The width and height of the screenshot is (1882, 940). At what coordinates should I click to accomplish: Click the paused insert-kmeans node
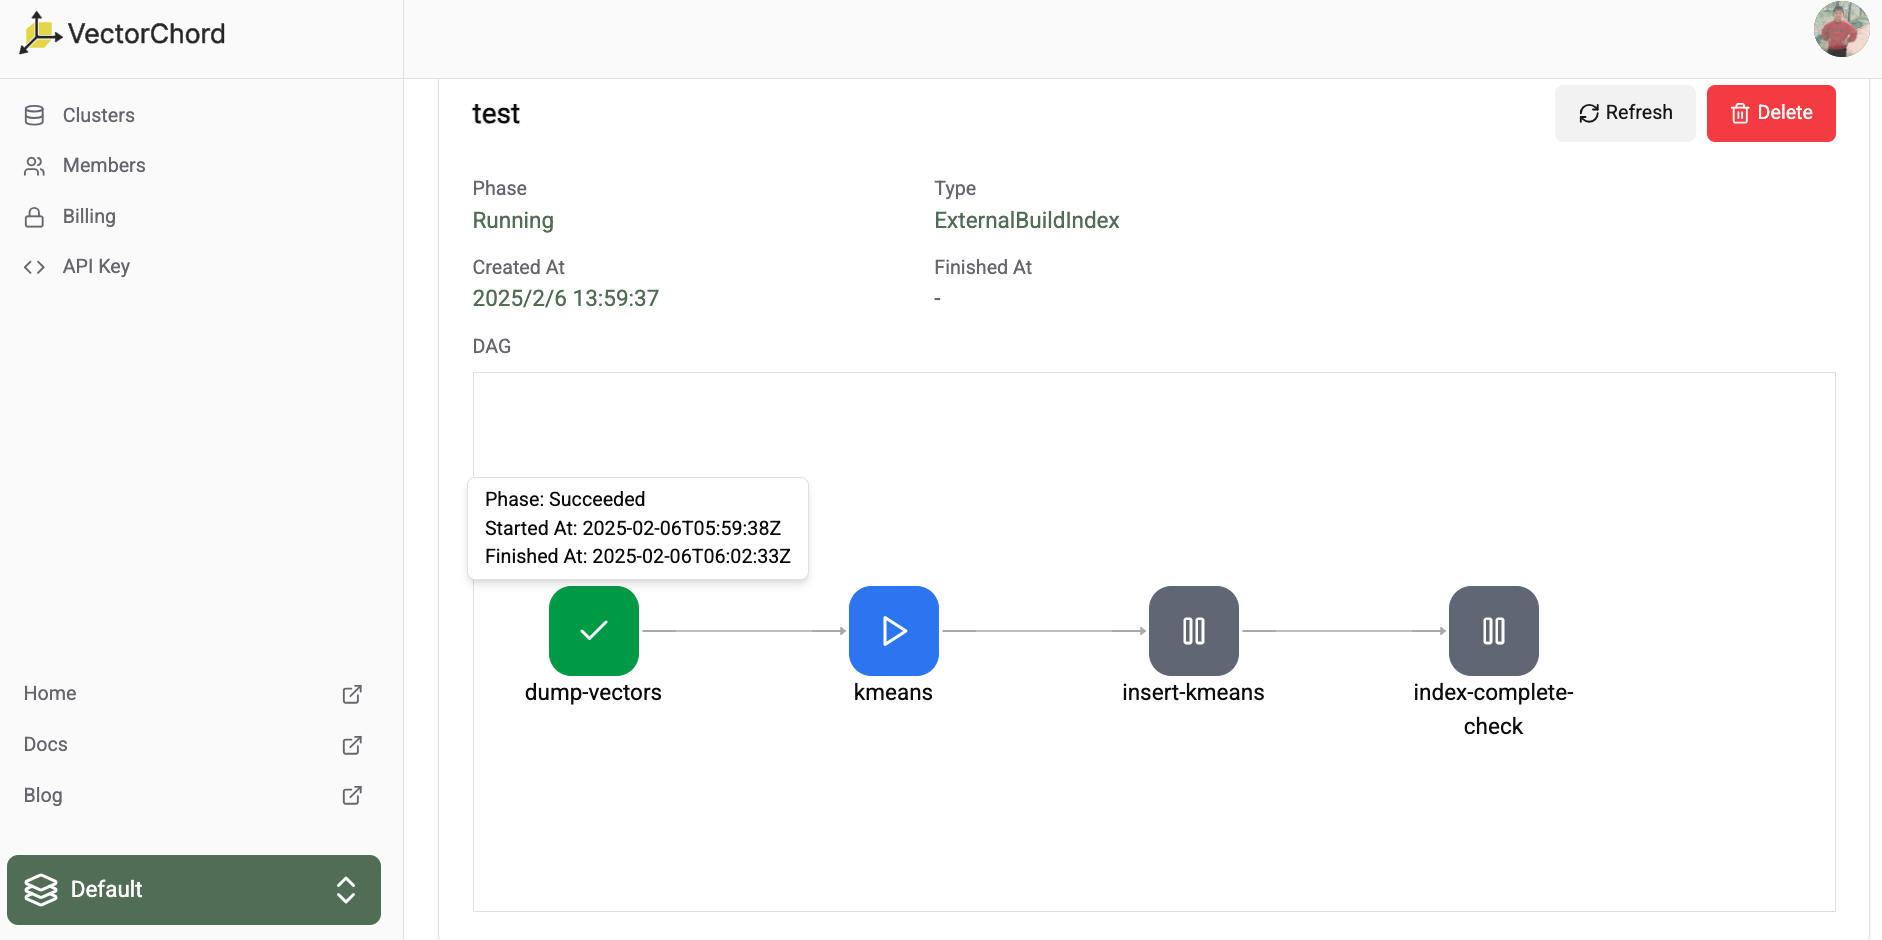[x=1193, y=631]
